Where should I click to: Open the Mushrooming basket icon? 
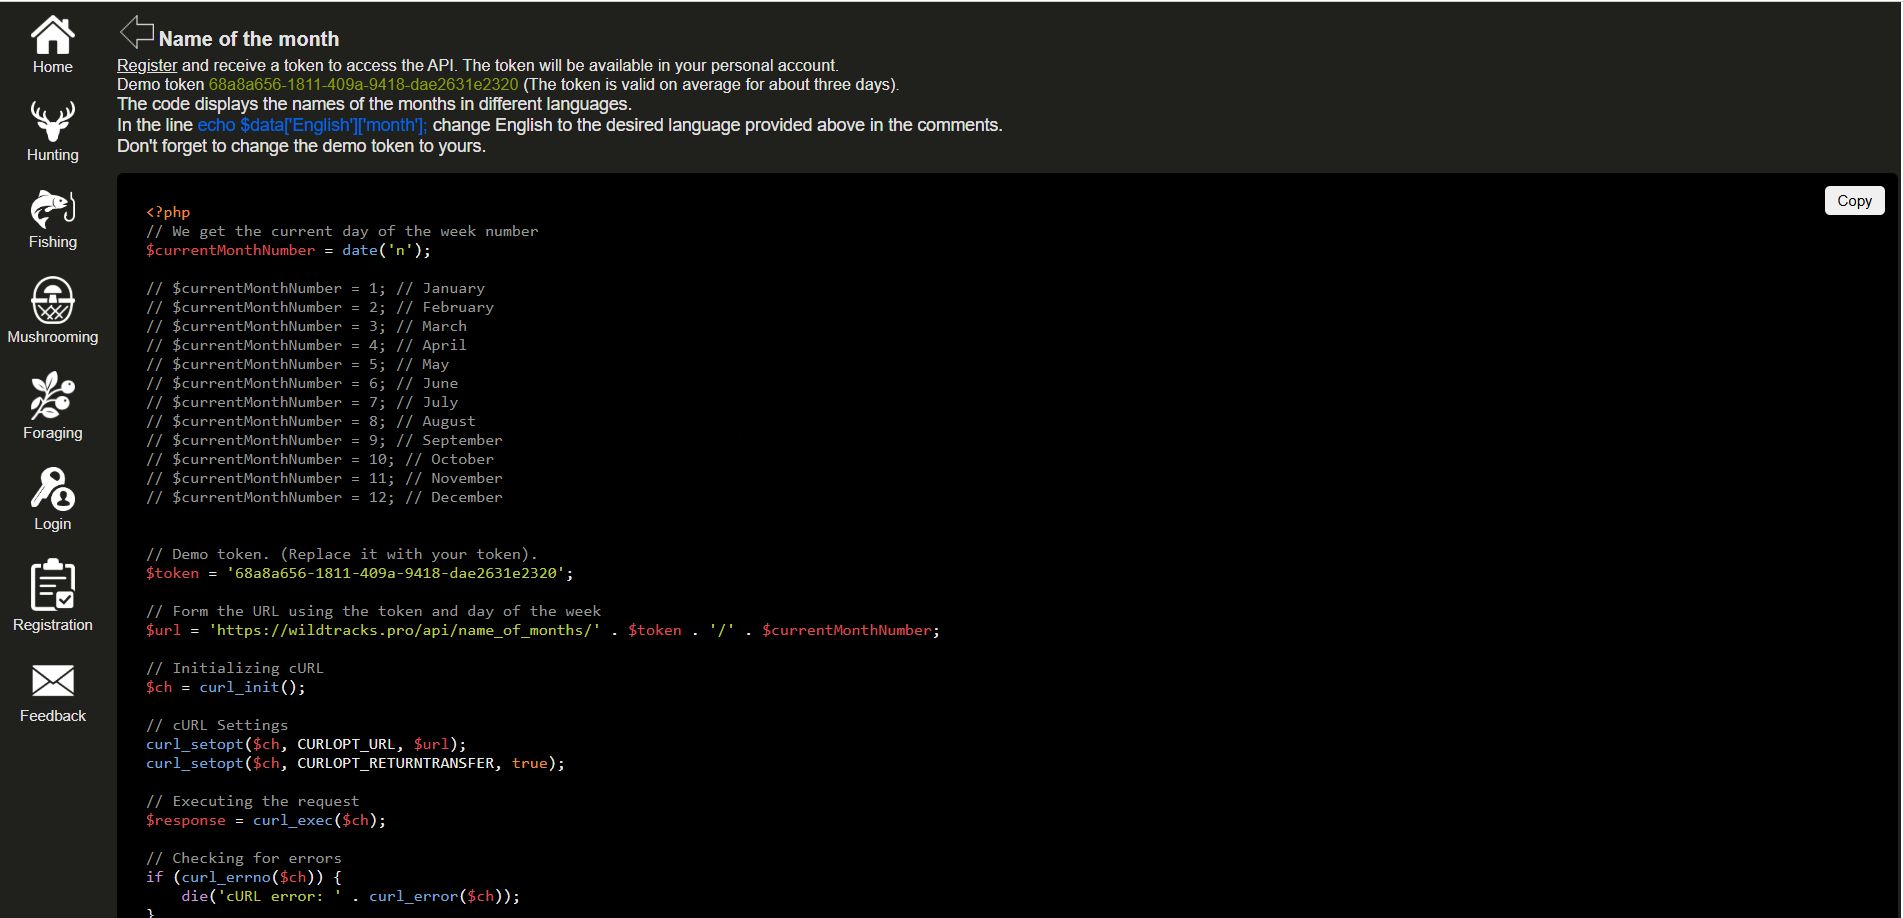pos(52,300)
